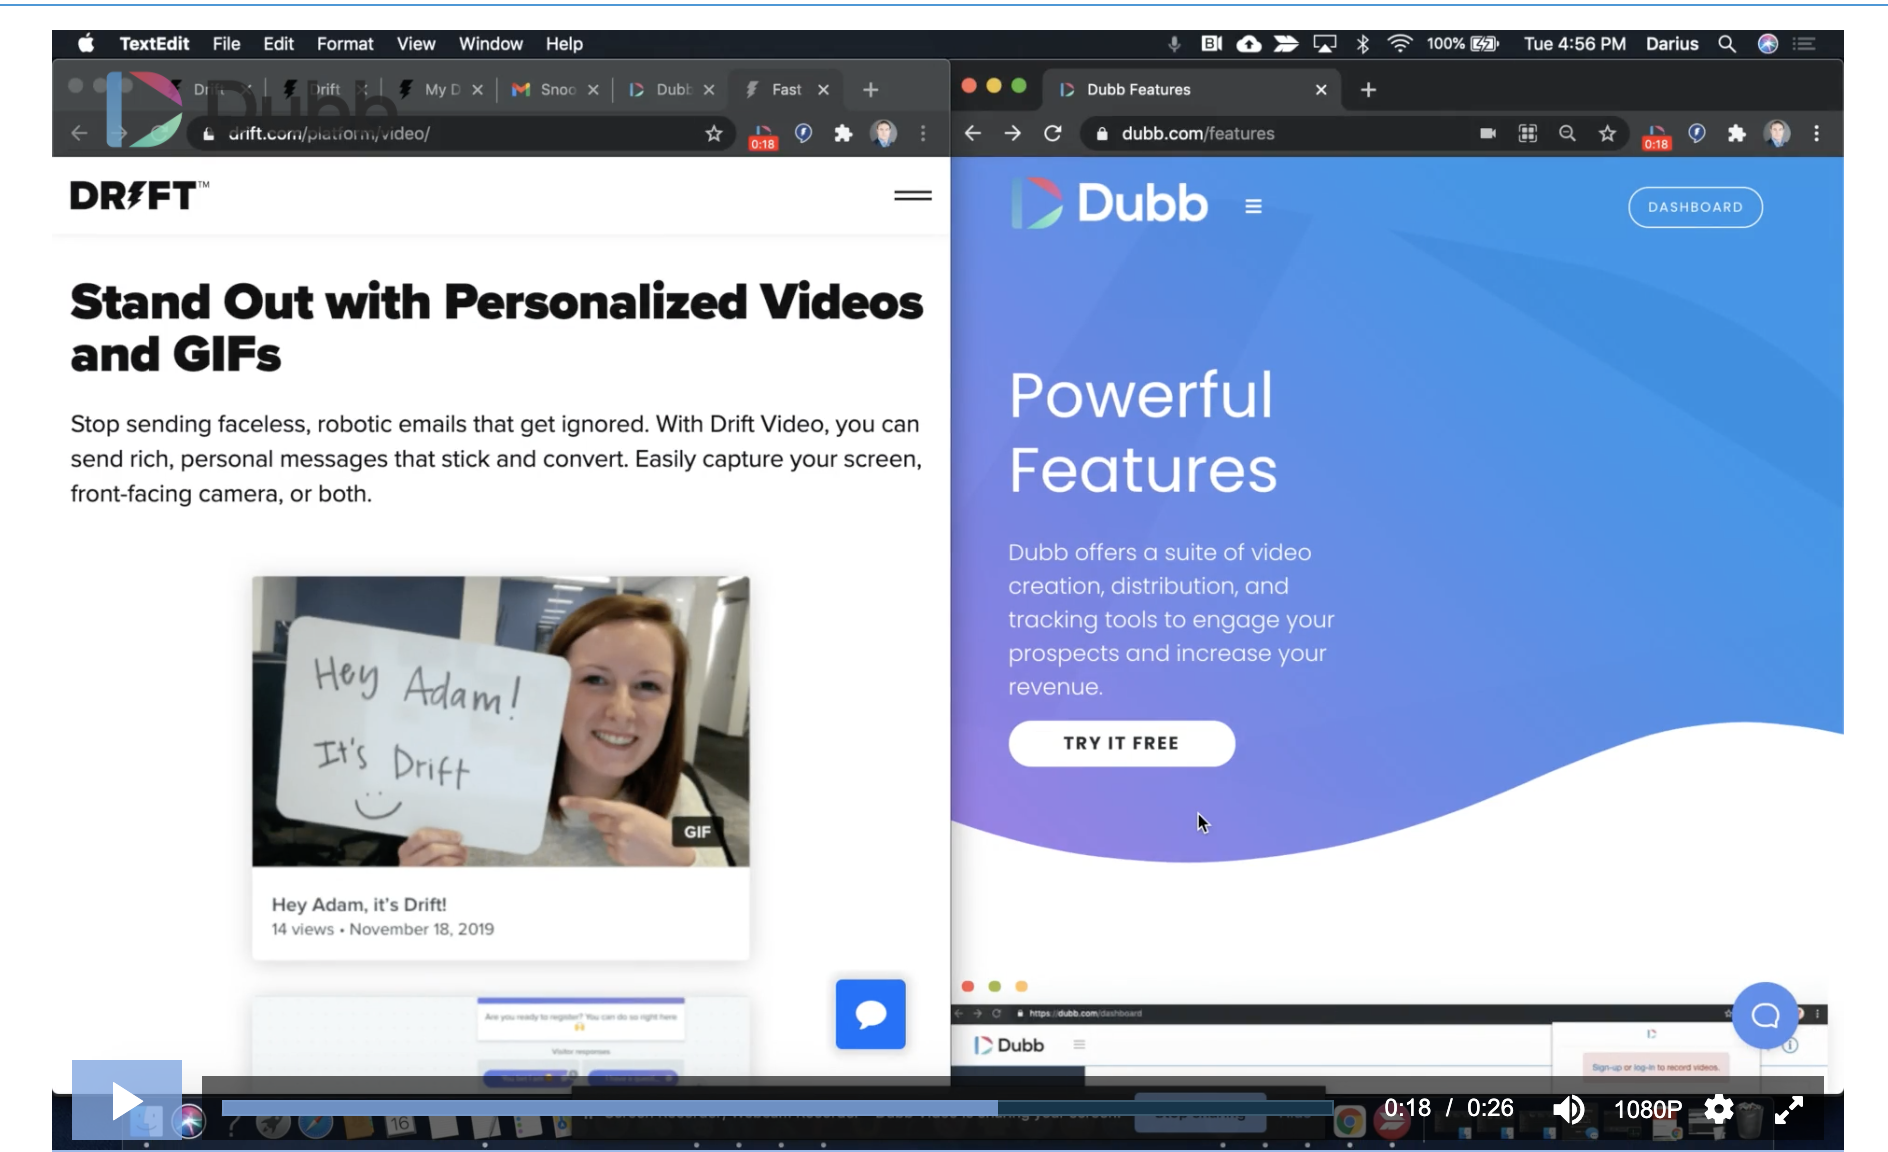This screenshot has width=1888, height=1152.
Task: Open Chrome three-dot menu in Drift window
Action: point(923,133)
